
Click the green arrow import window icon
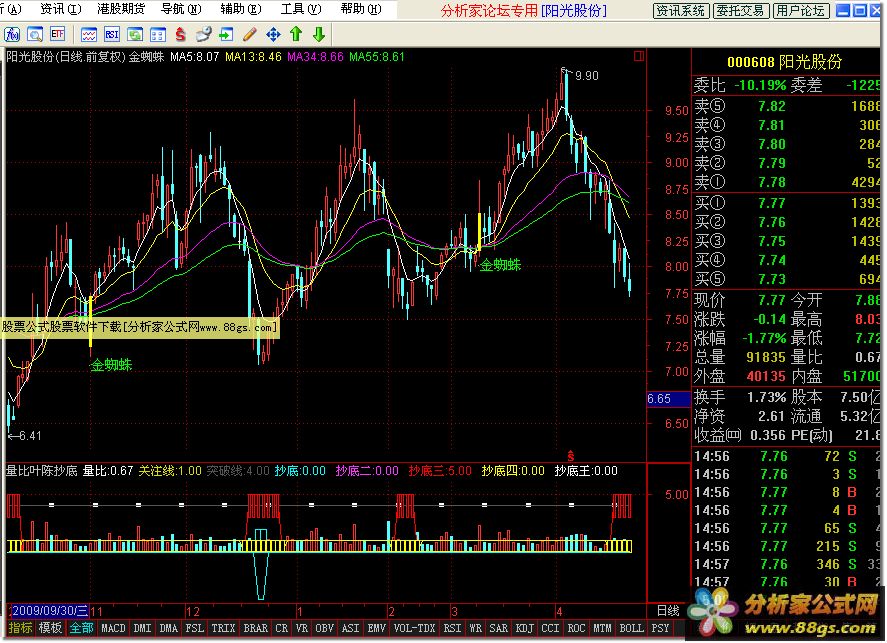(226, 34)
